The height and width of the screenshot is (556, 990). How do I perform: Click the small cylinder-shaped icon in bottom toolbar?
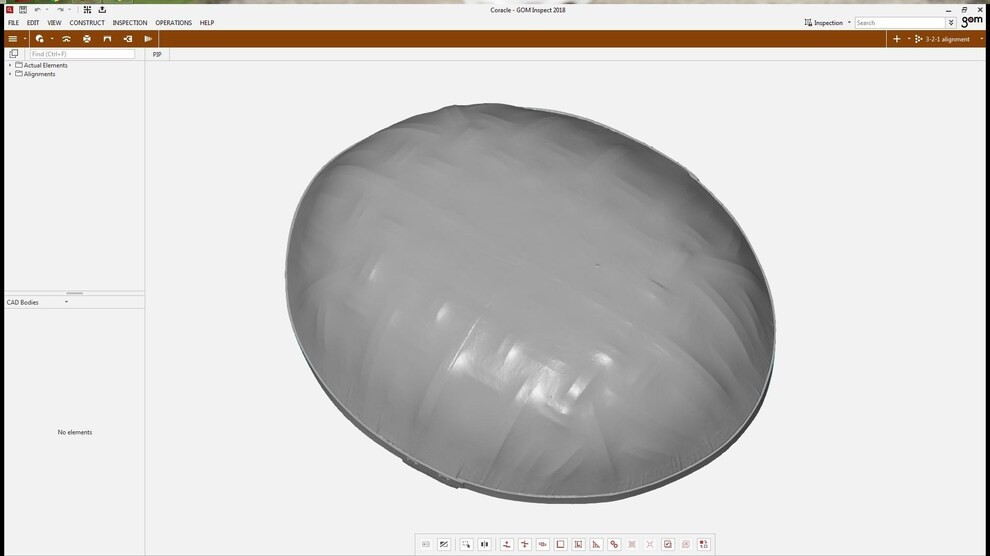pyautogui.click(x=542, y=544)
